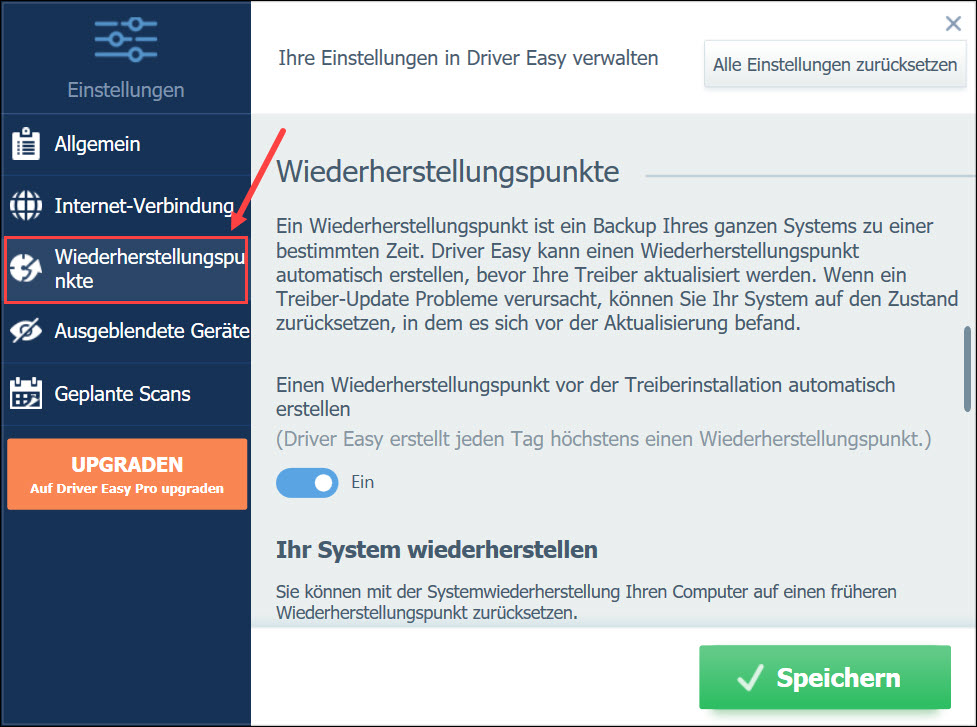Close the settings window with the X
977x727 pixels.
953,25
